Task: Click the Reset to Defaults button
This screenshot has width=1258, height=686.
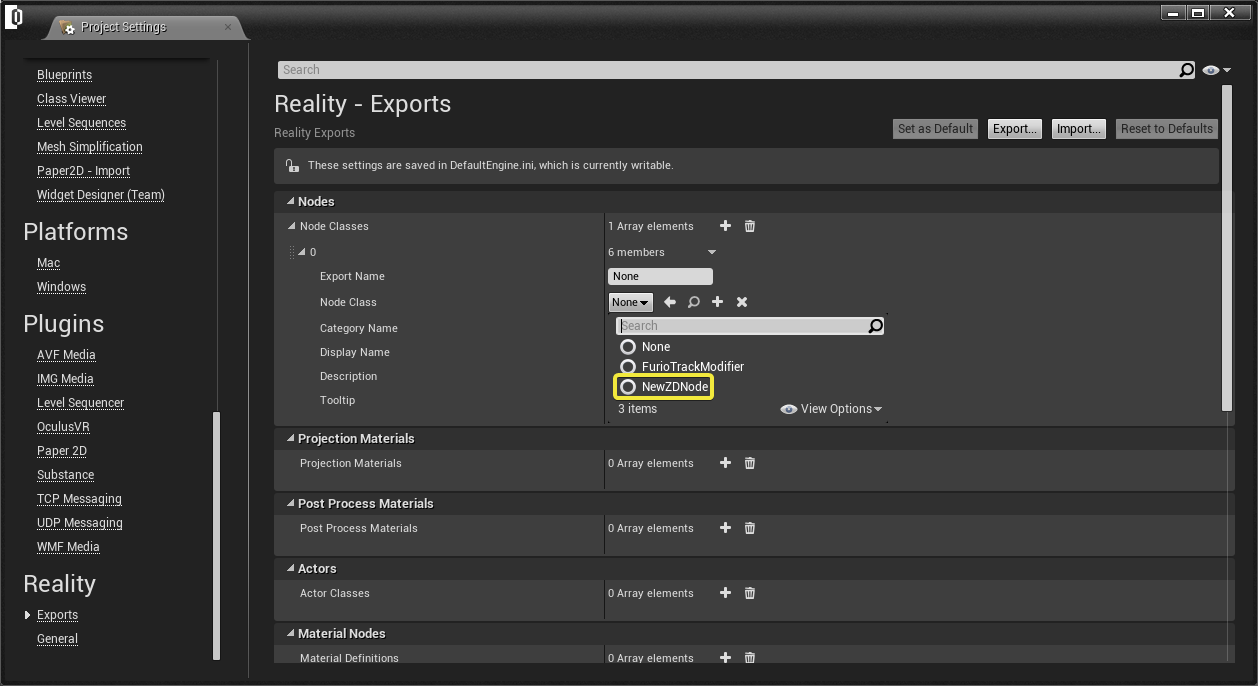Action: coord(1166,129)
